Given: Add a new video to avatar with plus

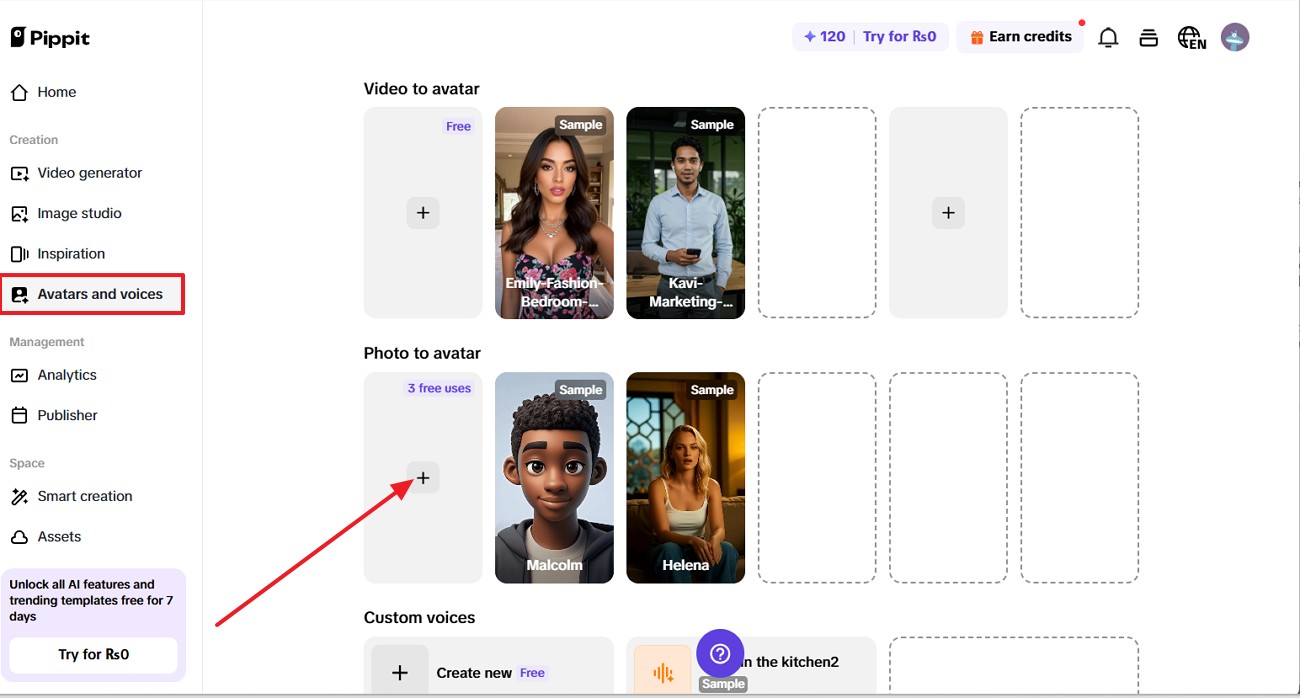Looking at the screenshot, I should point(423,213).
